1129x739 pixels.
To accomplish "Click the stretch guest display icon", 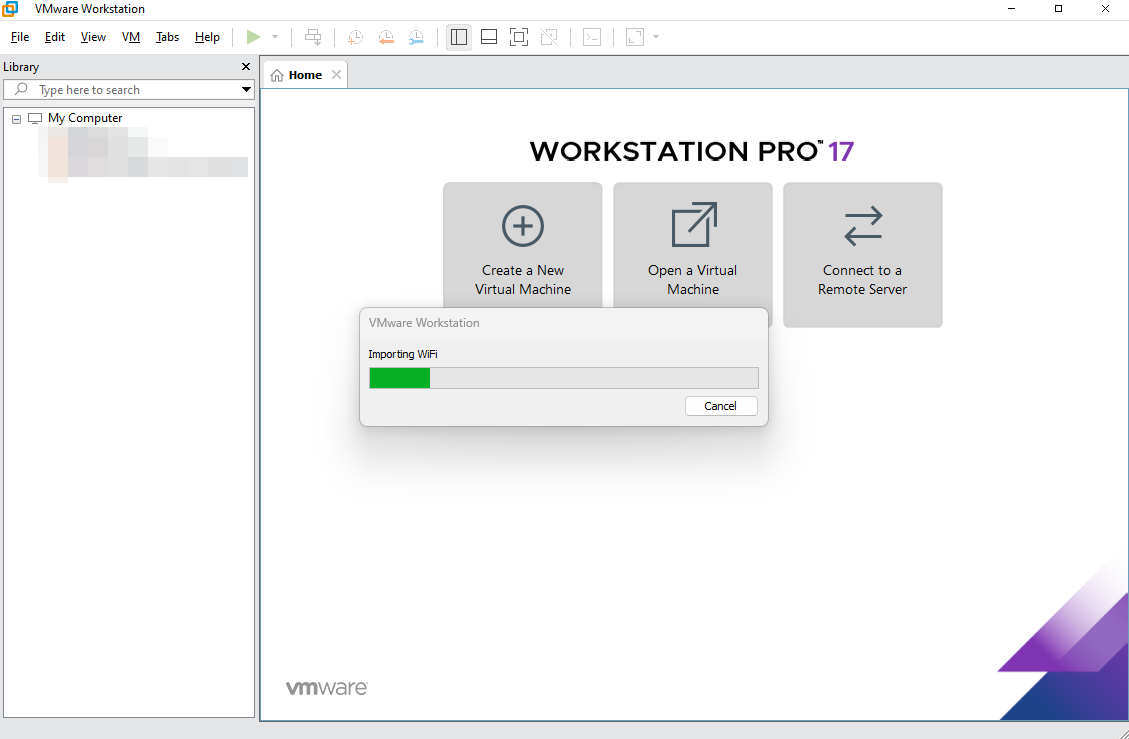I will (634, 37).
